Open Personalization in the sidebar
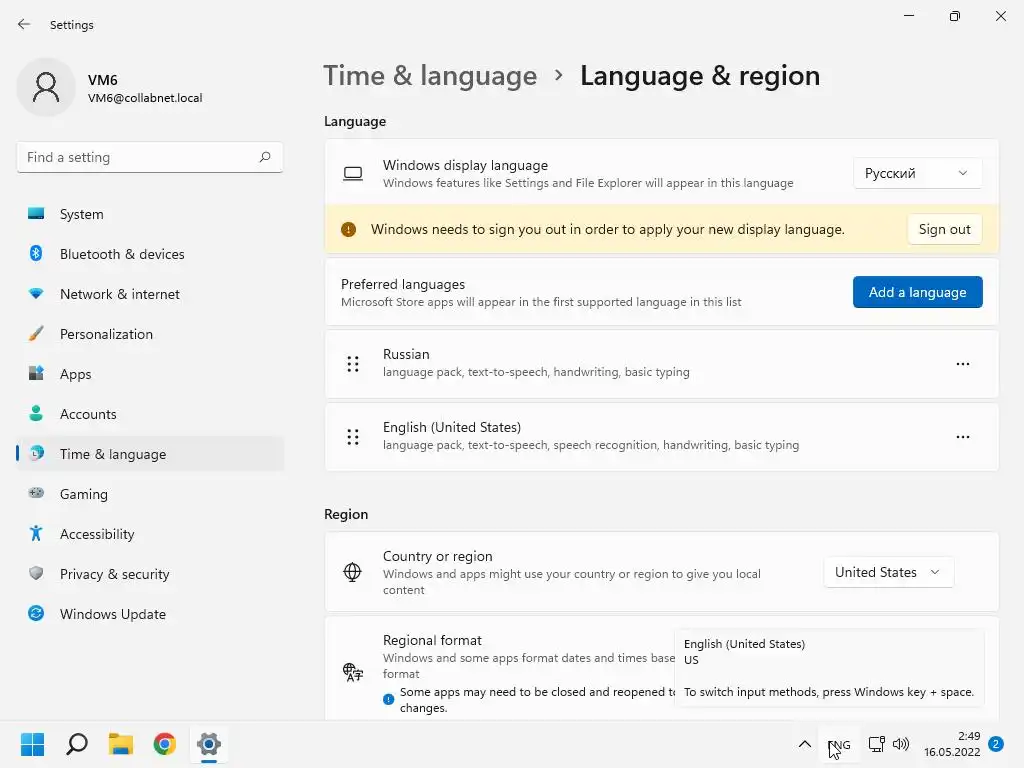The image size is (1024, 768). point(150,334)
